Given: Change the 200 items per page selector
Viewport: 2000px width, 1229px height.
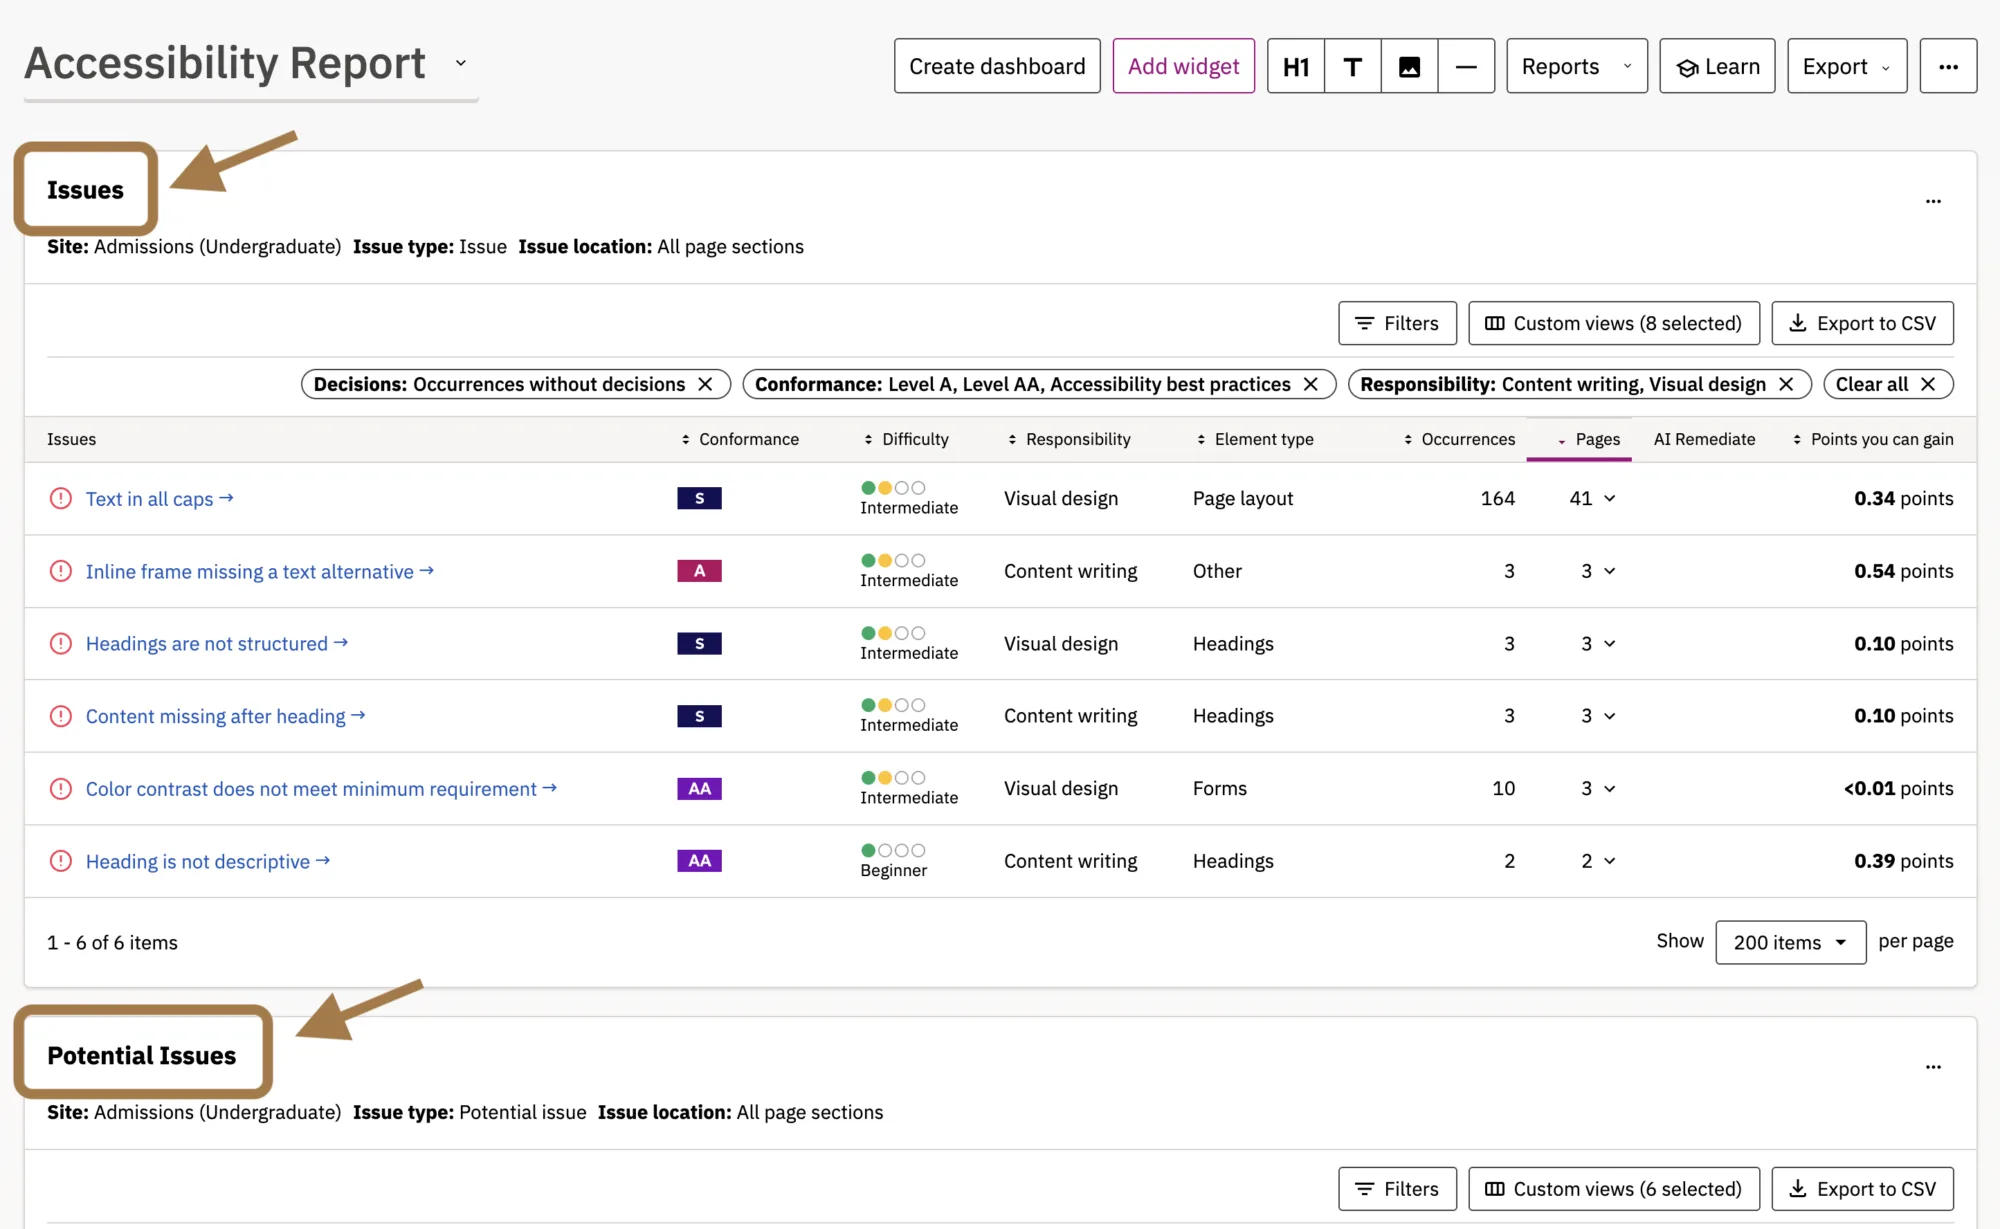Looking at the screenshot, I should coord(1790,942).
